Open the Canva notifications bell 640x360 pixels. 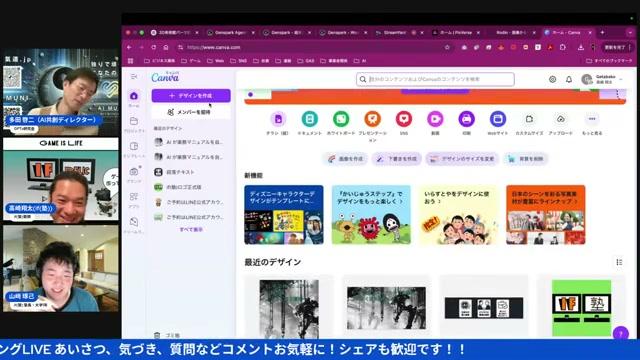[x=569, y=79]
